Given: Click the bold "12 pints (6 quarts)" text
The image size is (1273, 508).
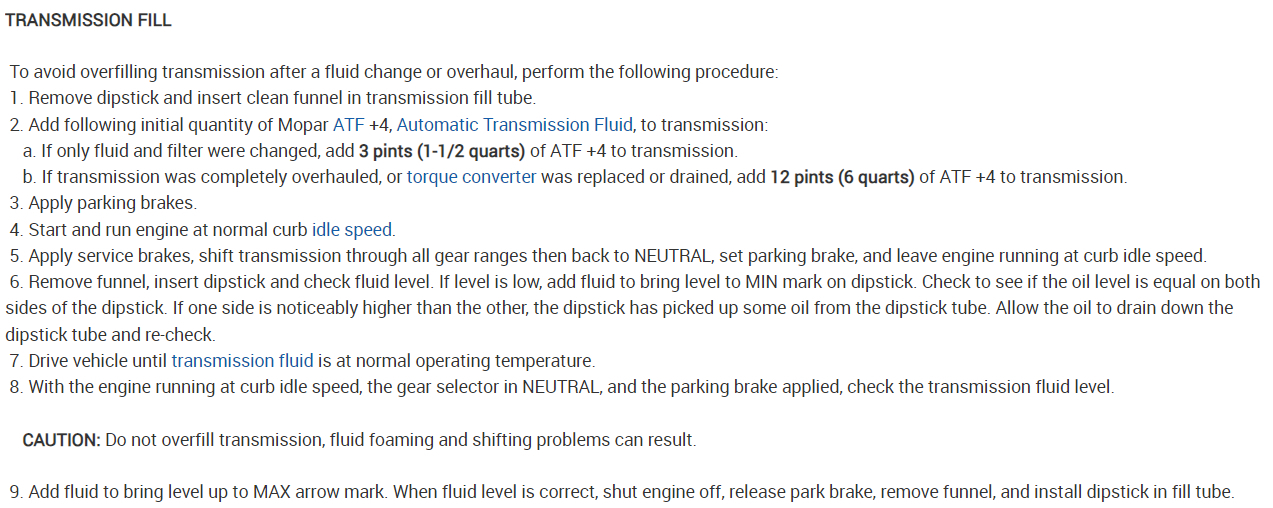Looking at the screenshot, I should click(842, 177).
